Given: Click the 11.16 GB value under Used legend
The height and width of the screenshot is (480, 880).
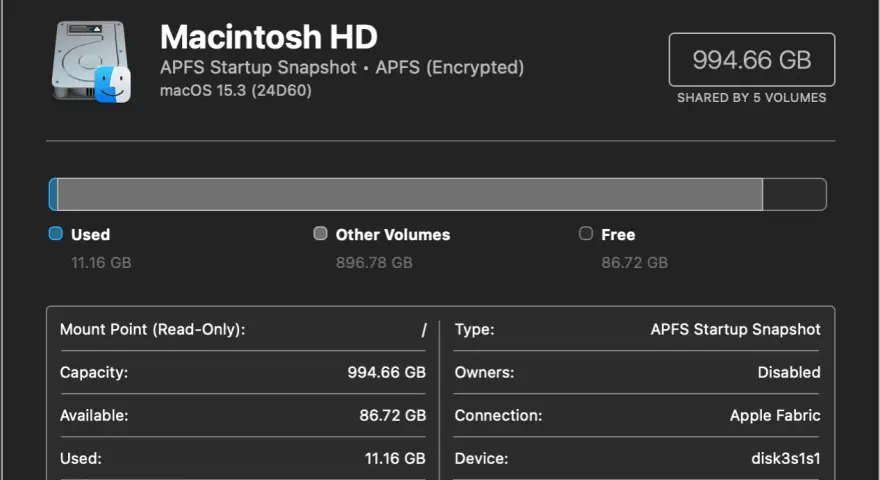Looking at the screenshot, I should pyautogui.click(x=101, y=263).
